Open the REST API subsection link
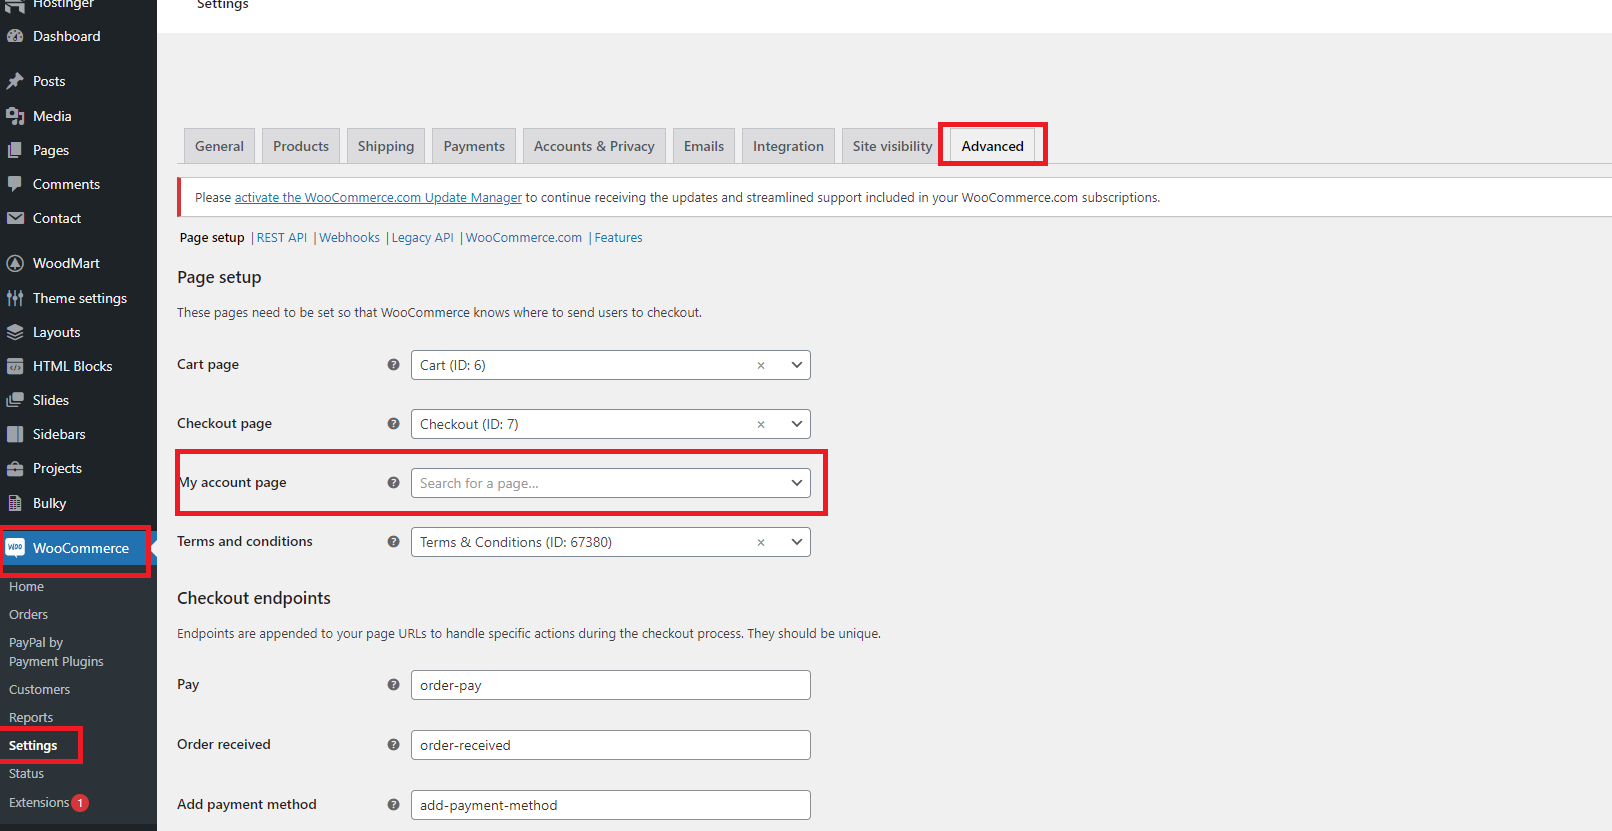The height and width of the screenshot is (831, 1612). pyautogui.click(x=282, y=238)
